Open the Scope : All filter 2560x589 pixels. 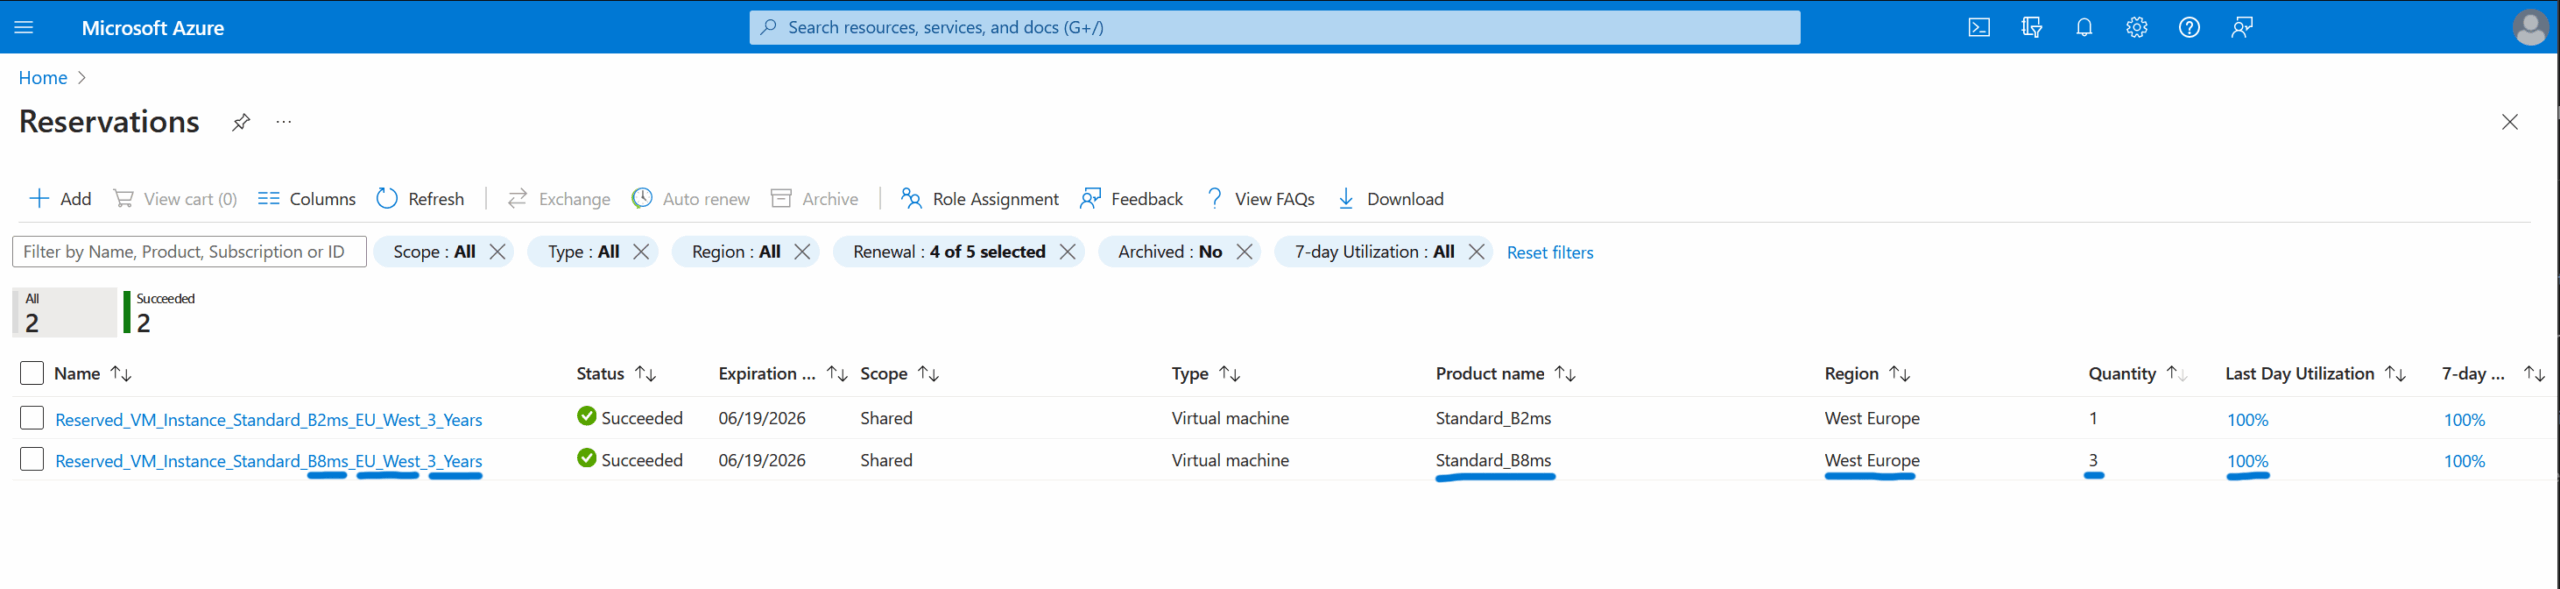(434, 252)
